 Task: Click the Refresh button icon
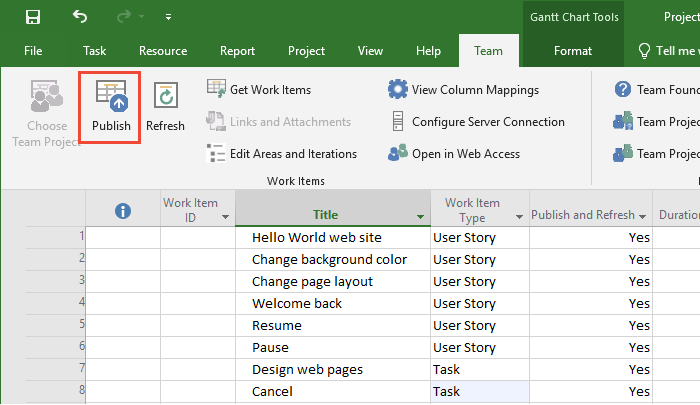[166, 95]
